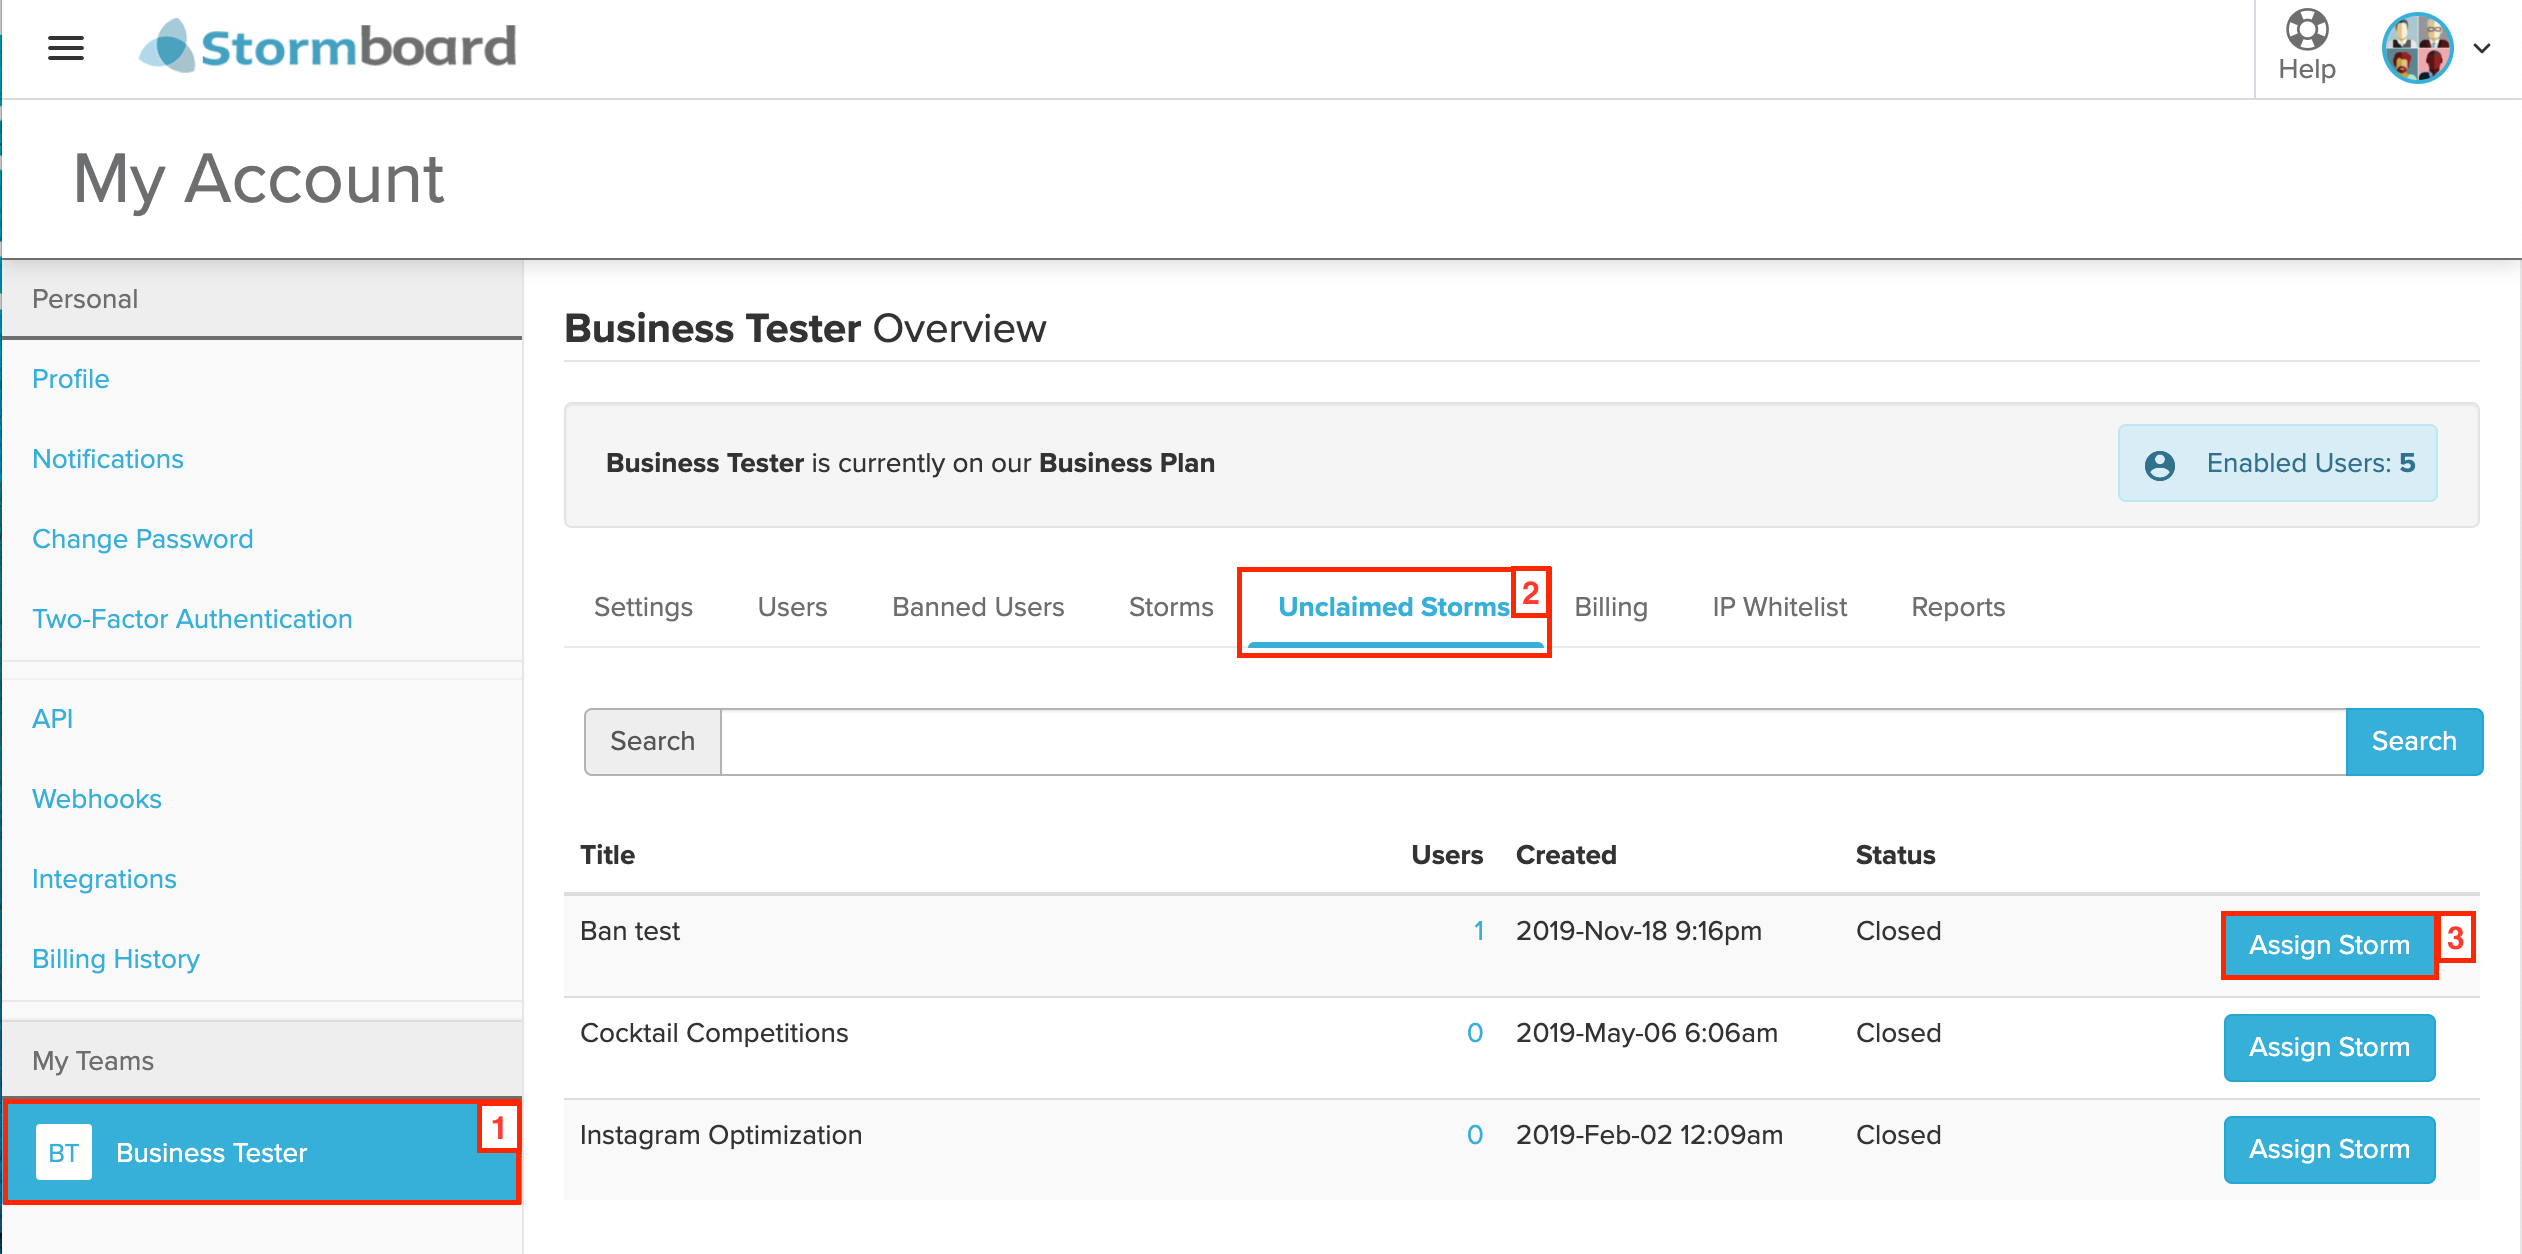
Task: Click the Title column header
Action: tap(608, 855)
